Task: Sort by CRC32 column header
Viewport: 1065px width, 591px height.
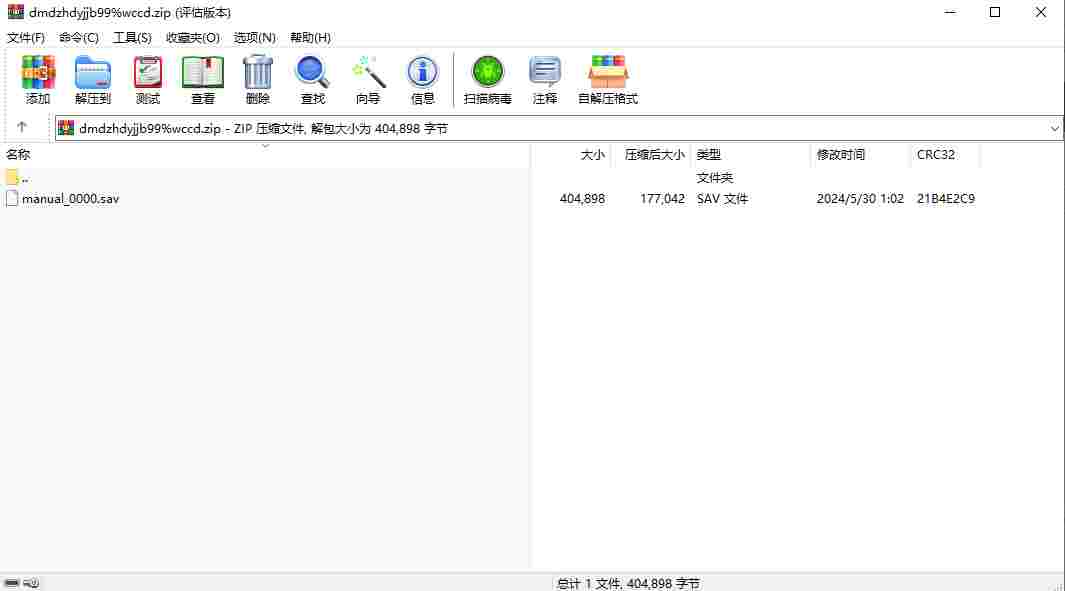Action: point(936,155)
